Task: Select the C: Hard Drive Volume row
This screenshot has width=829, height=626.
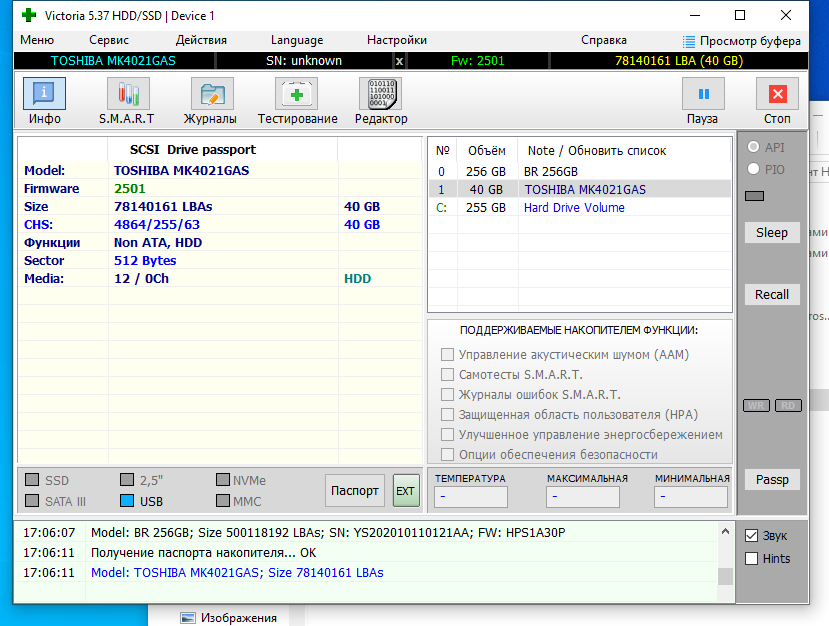Action: (579, 207)
